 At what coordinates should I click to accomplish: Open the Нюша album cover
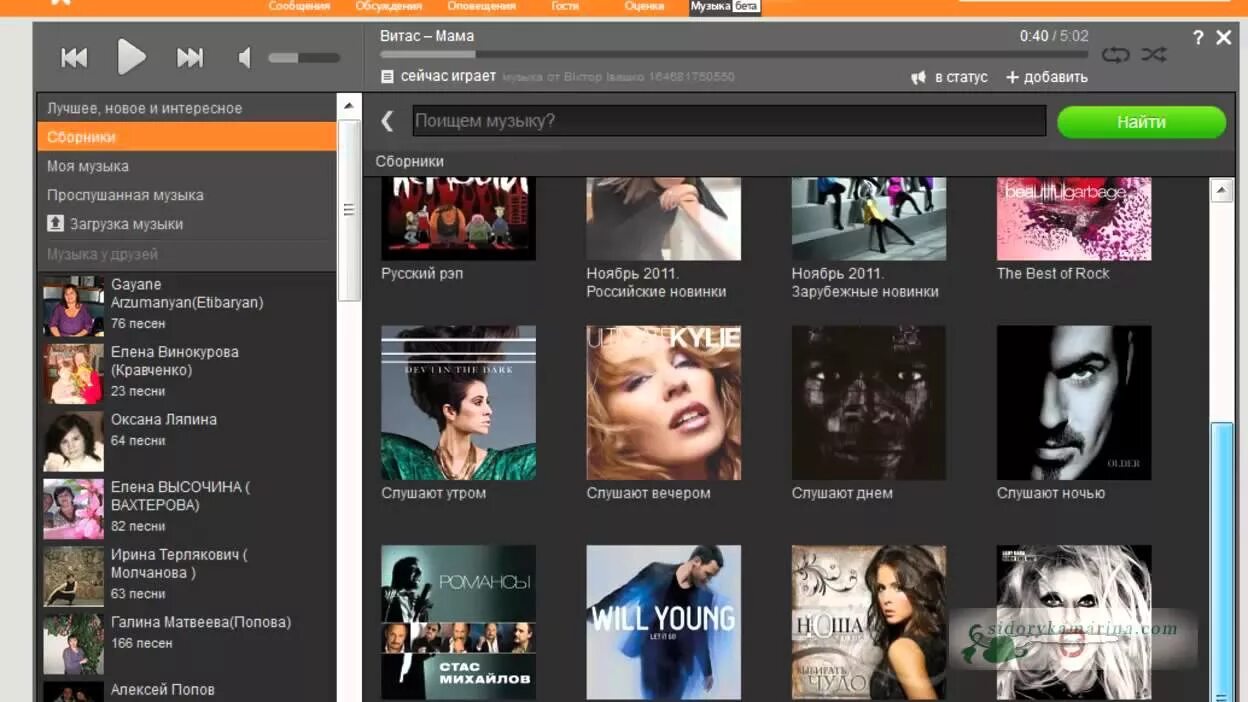(x=869, y=622)
